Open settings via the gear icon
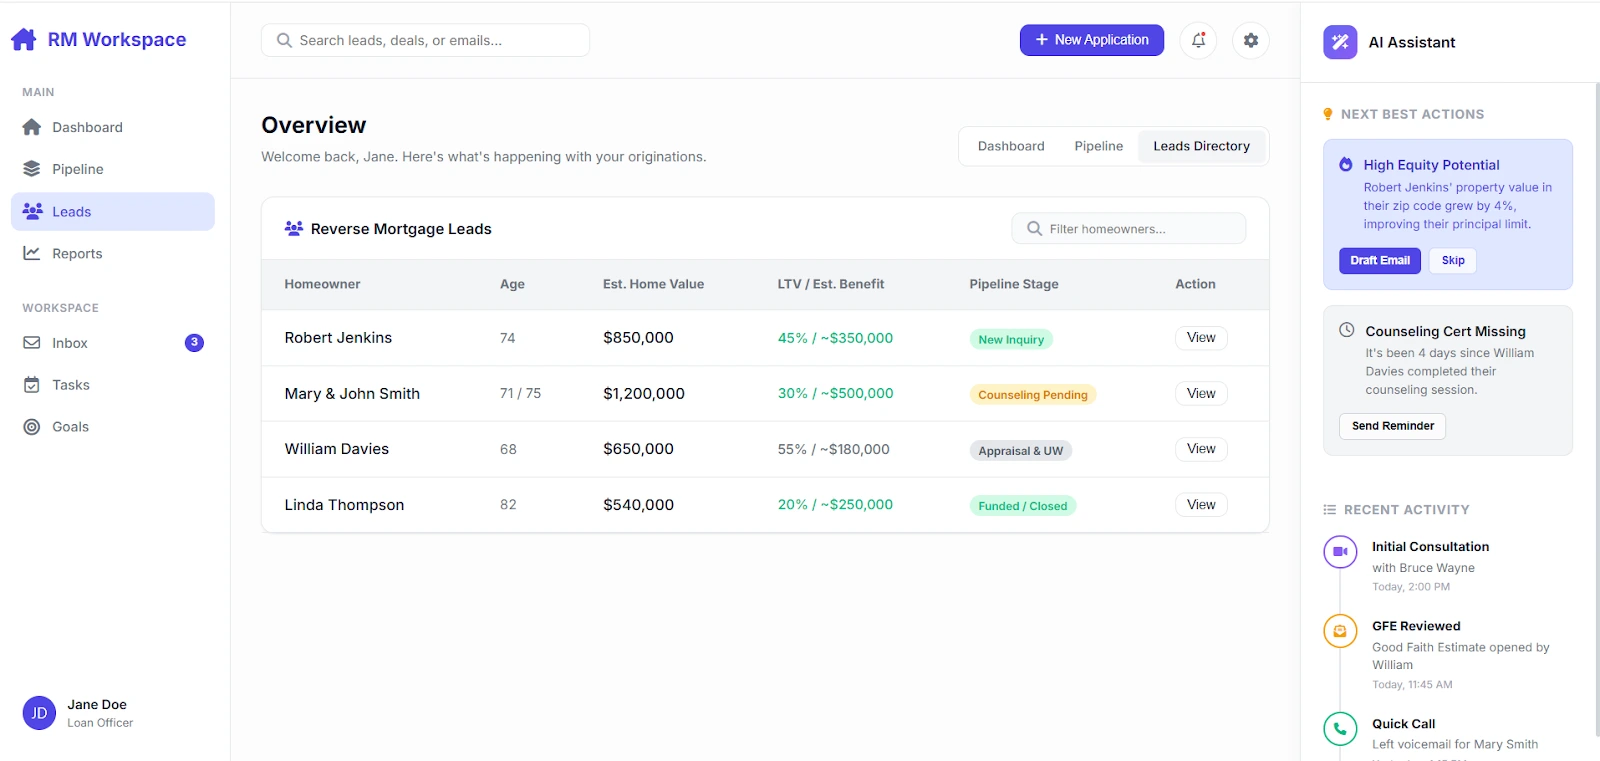1600x761 pixels. click(1250, 40)
